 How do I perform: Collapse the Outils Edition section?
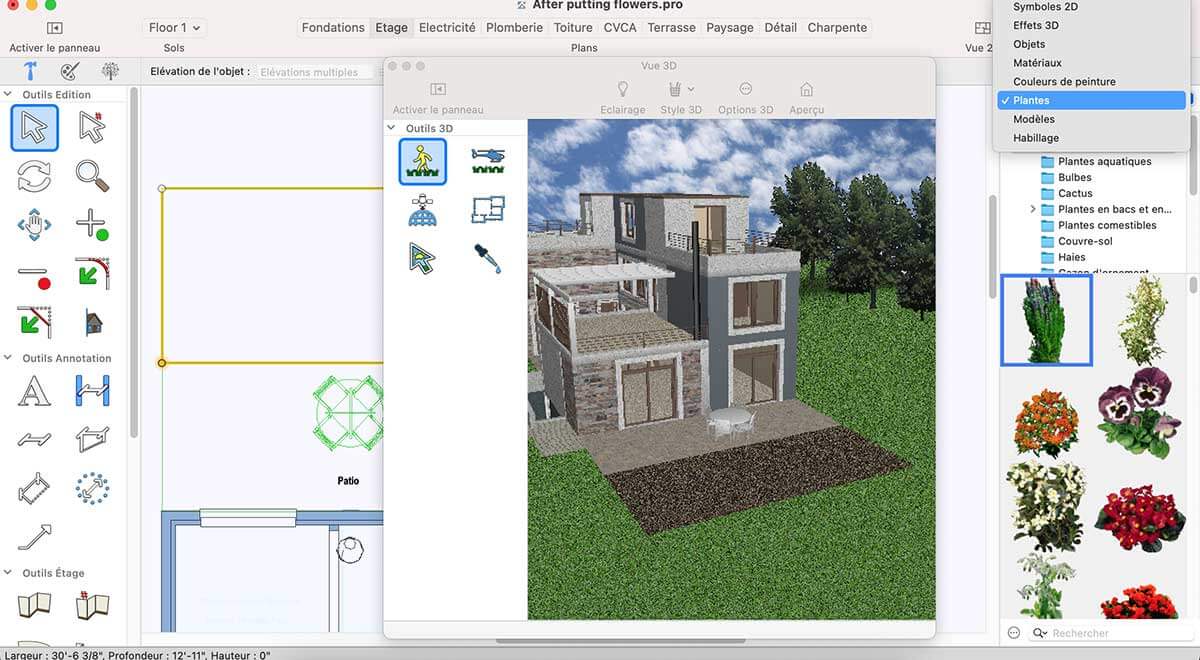(x=9, y=95)
